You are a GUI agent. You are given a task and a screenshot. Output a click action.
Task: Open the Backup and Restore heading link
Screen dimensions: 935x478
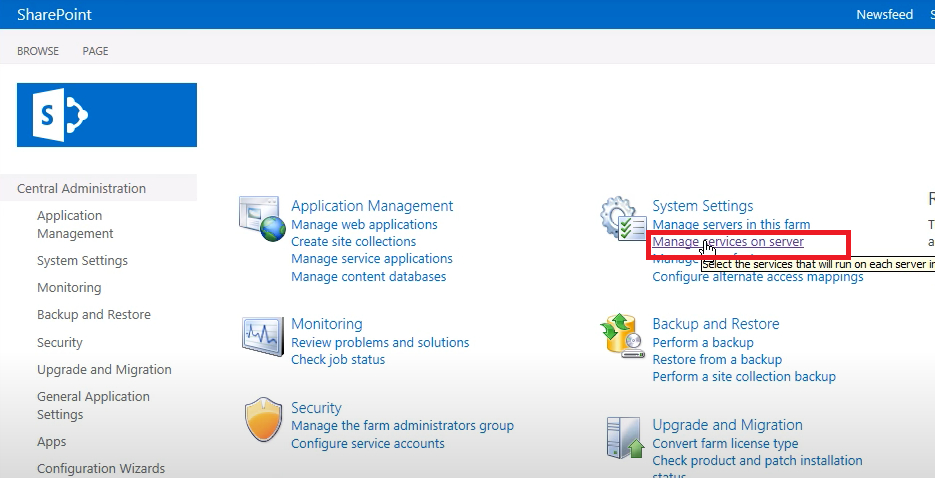tap(716, 324)
